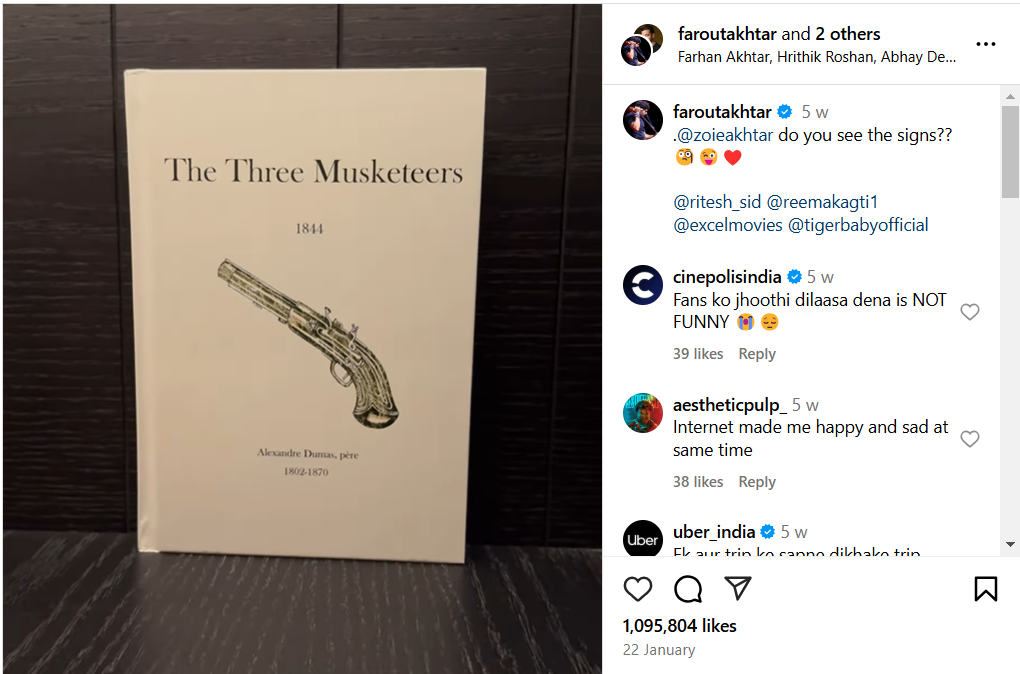Save post with bookmark icon
Screen dimensions: 1020x674
click(985, 589)
